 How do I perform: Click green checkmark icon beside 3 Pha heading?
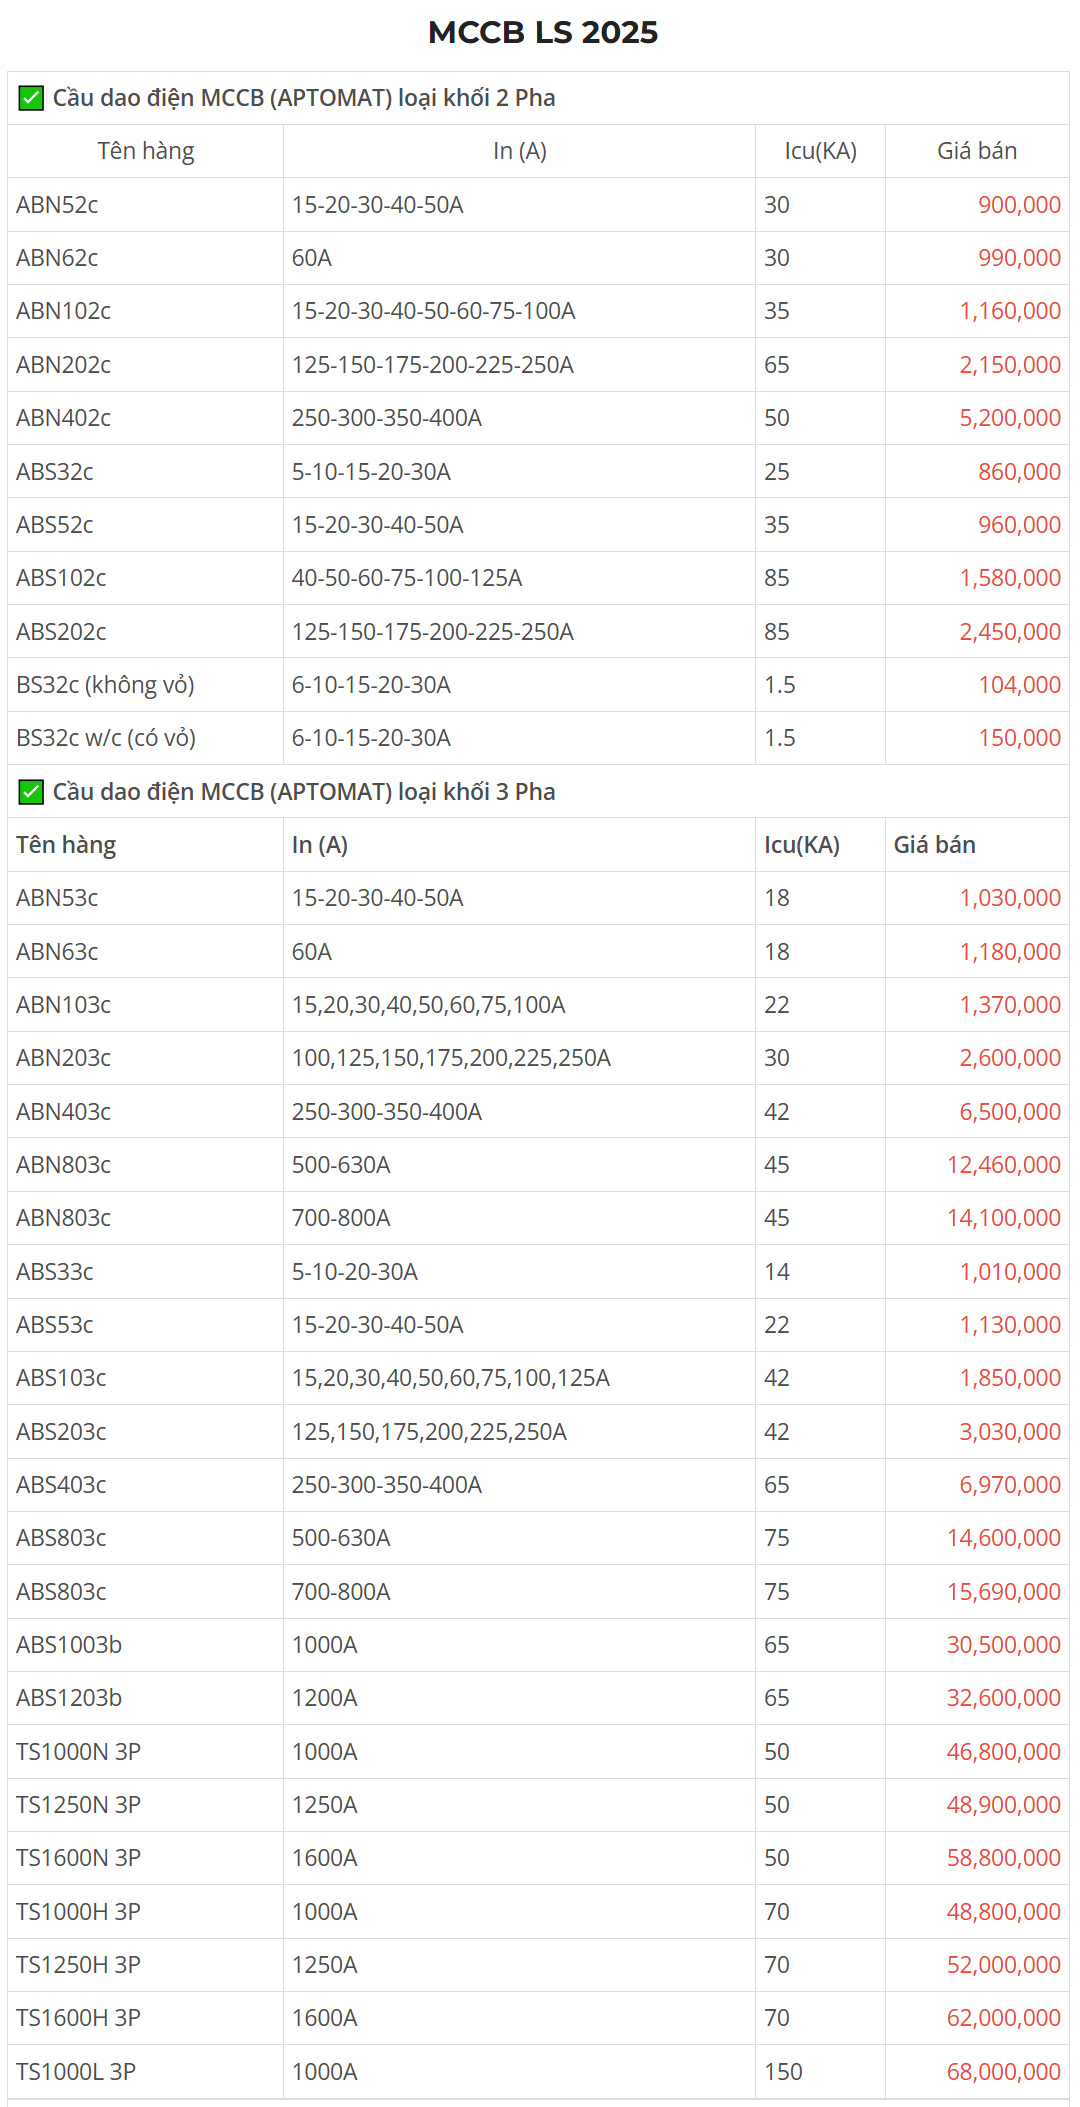[31, 792]
